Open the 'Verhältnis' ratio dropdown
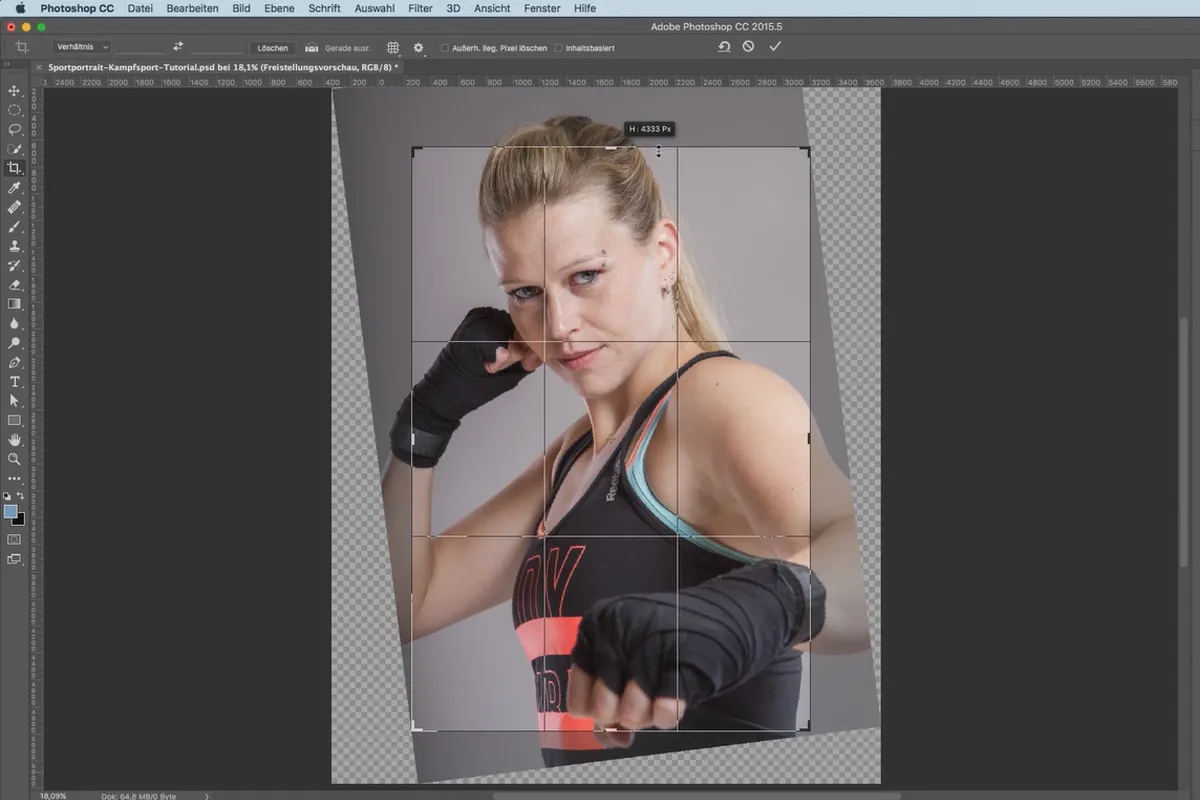 [x=82, y=47]
